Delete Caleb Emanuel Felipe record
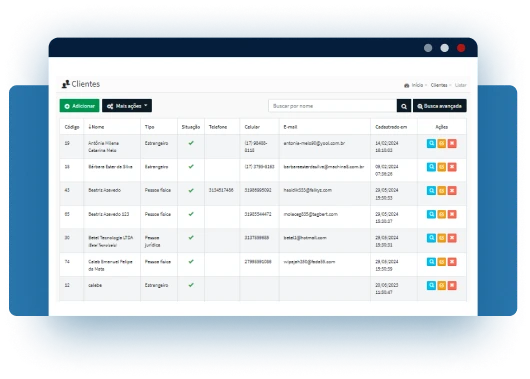Screen dimensions: 530x379 452,262
